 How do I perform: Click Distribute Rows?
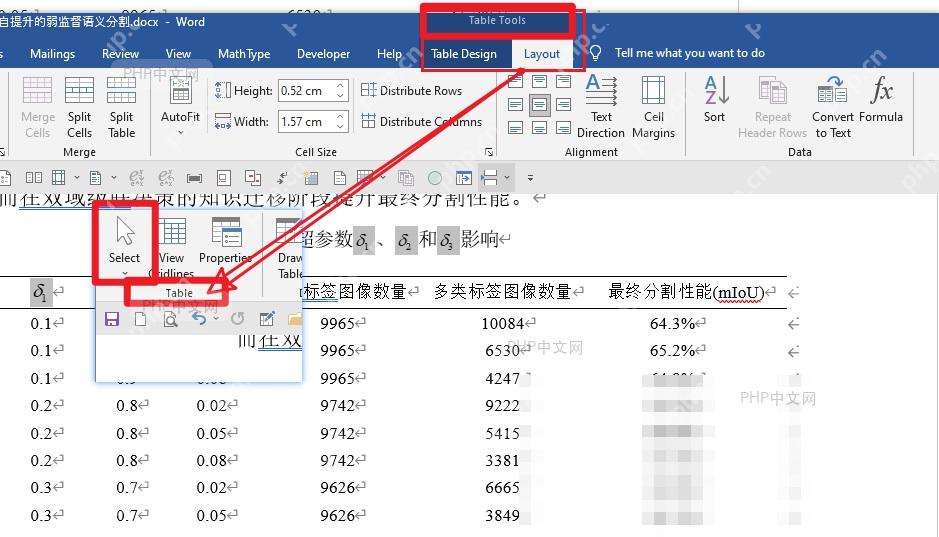[411, 90]
